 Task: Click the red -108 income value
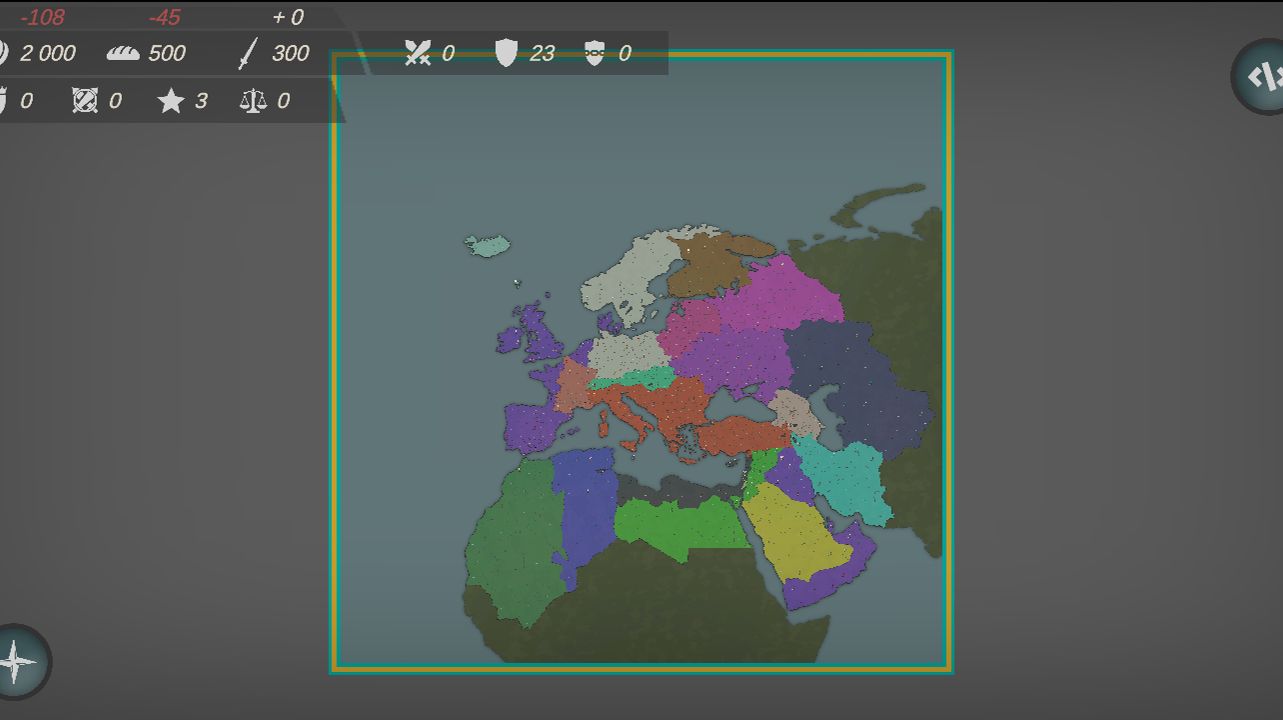[x=42, y=17]
